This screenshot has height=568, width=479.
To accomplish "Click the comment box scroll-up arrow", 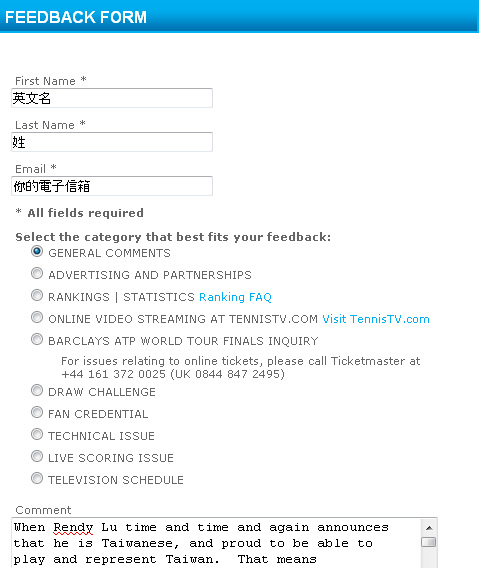I will [429, 528].
